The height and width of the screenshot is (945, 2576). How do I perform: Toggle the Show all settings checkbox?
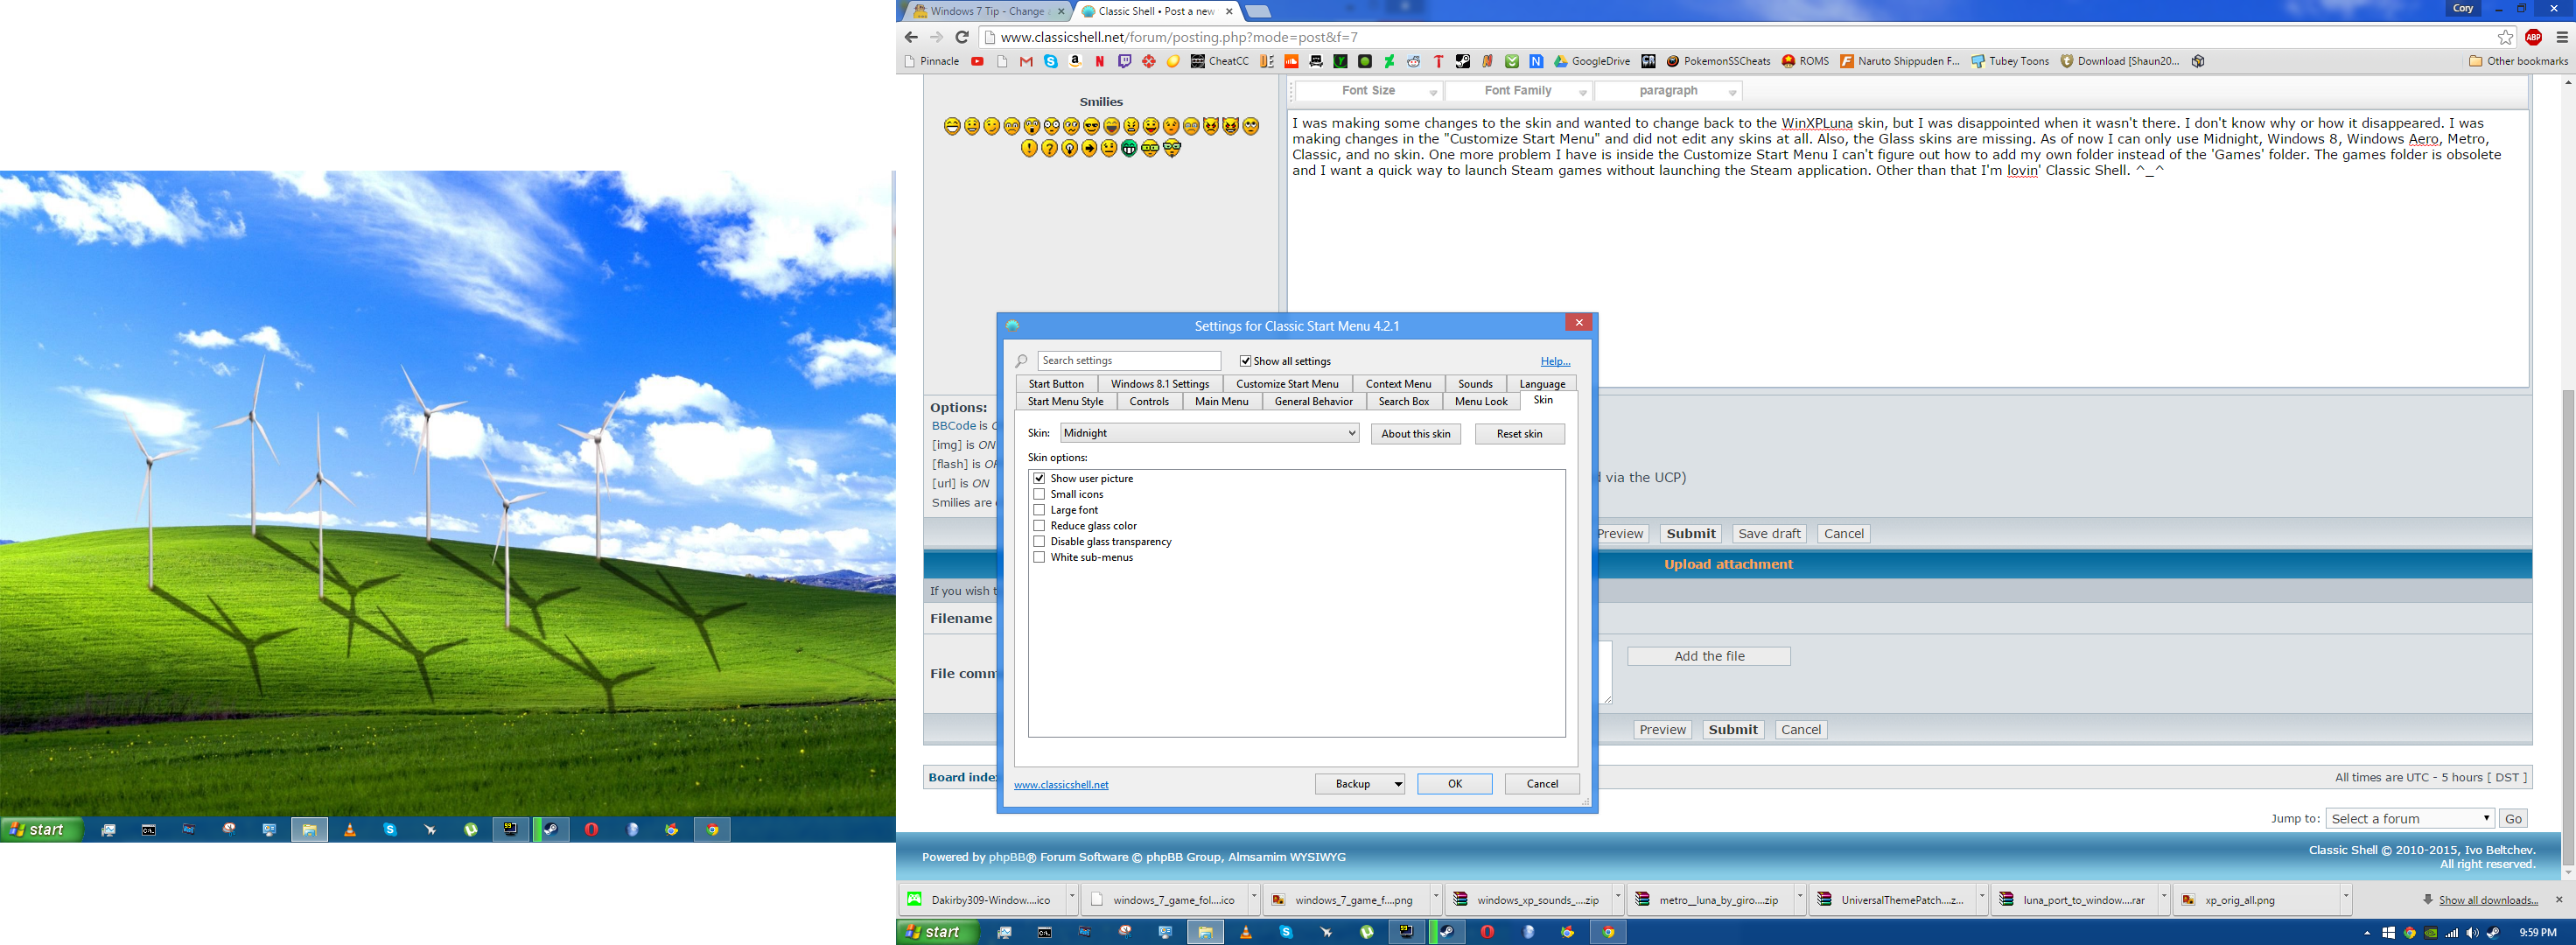(x=1245, y=361)
